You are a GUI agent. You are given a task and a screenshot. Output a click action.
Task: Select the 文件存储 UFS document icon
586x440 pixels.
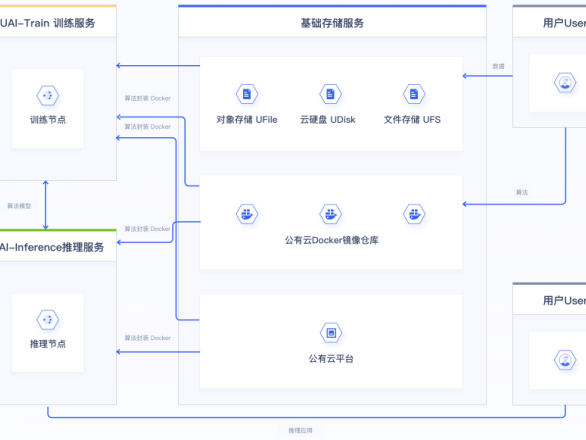414,94
